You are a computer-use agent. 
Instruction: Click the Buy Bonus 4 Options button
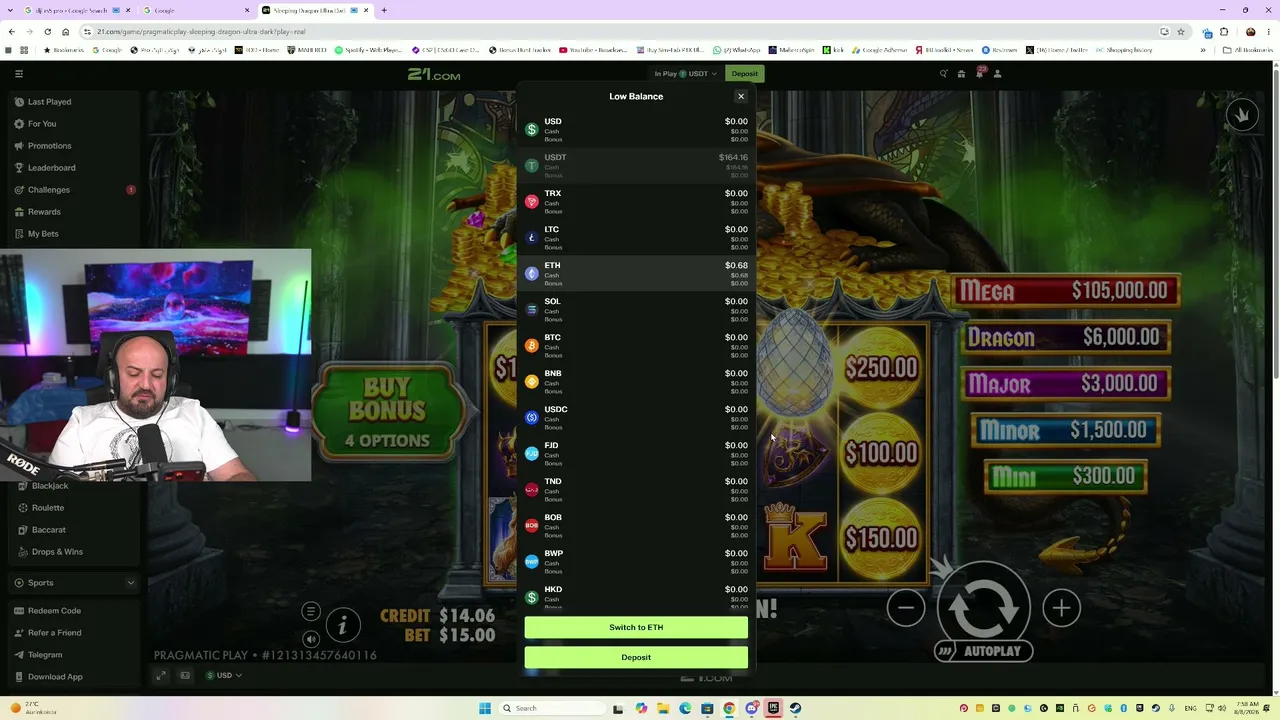(388, 411)
